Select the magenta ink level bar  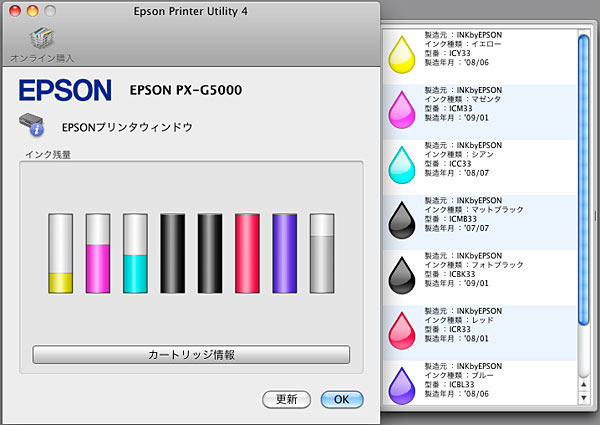coord(98,254)
